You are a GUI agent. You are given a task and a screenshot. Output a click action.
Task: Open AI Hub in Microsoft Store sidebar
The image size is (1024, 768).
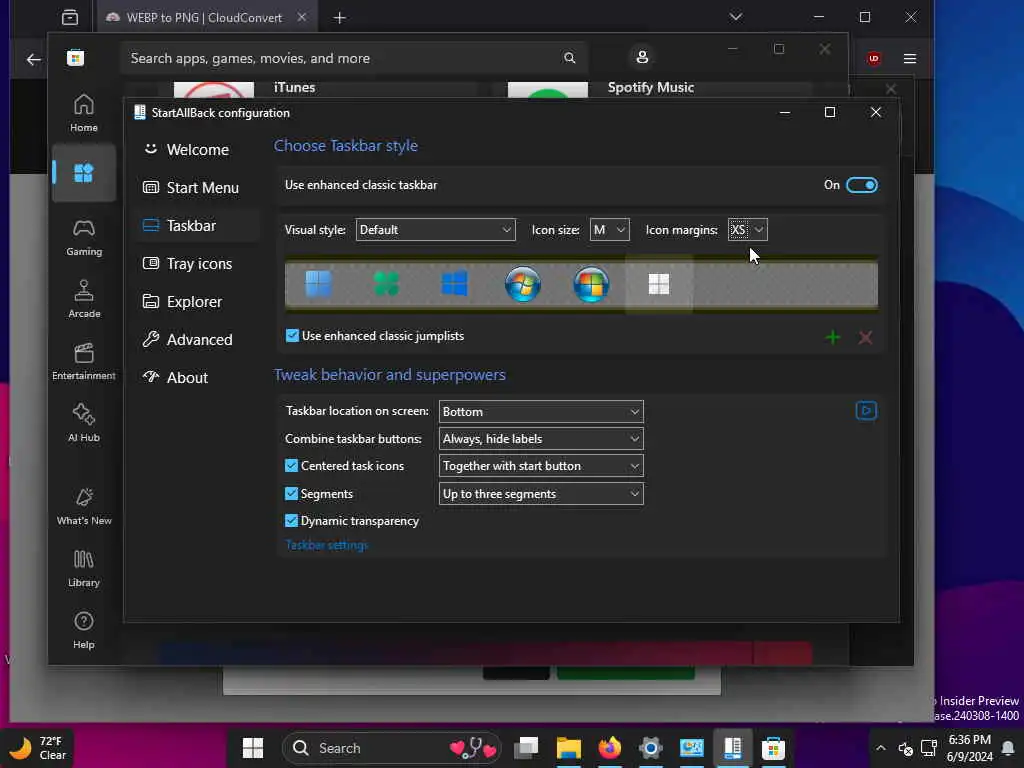[84, 423]
